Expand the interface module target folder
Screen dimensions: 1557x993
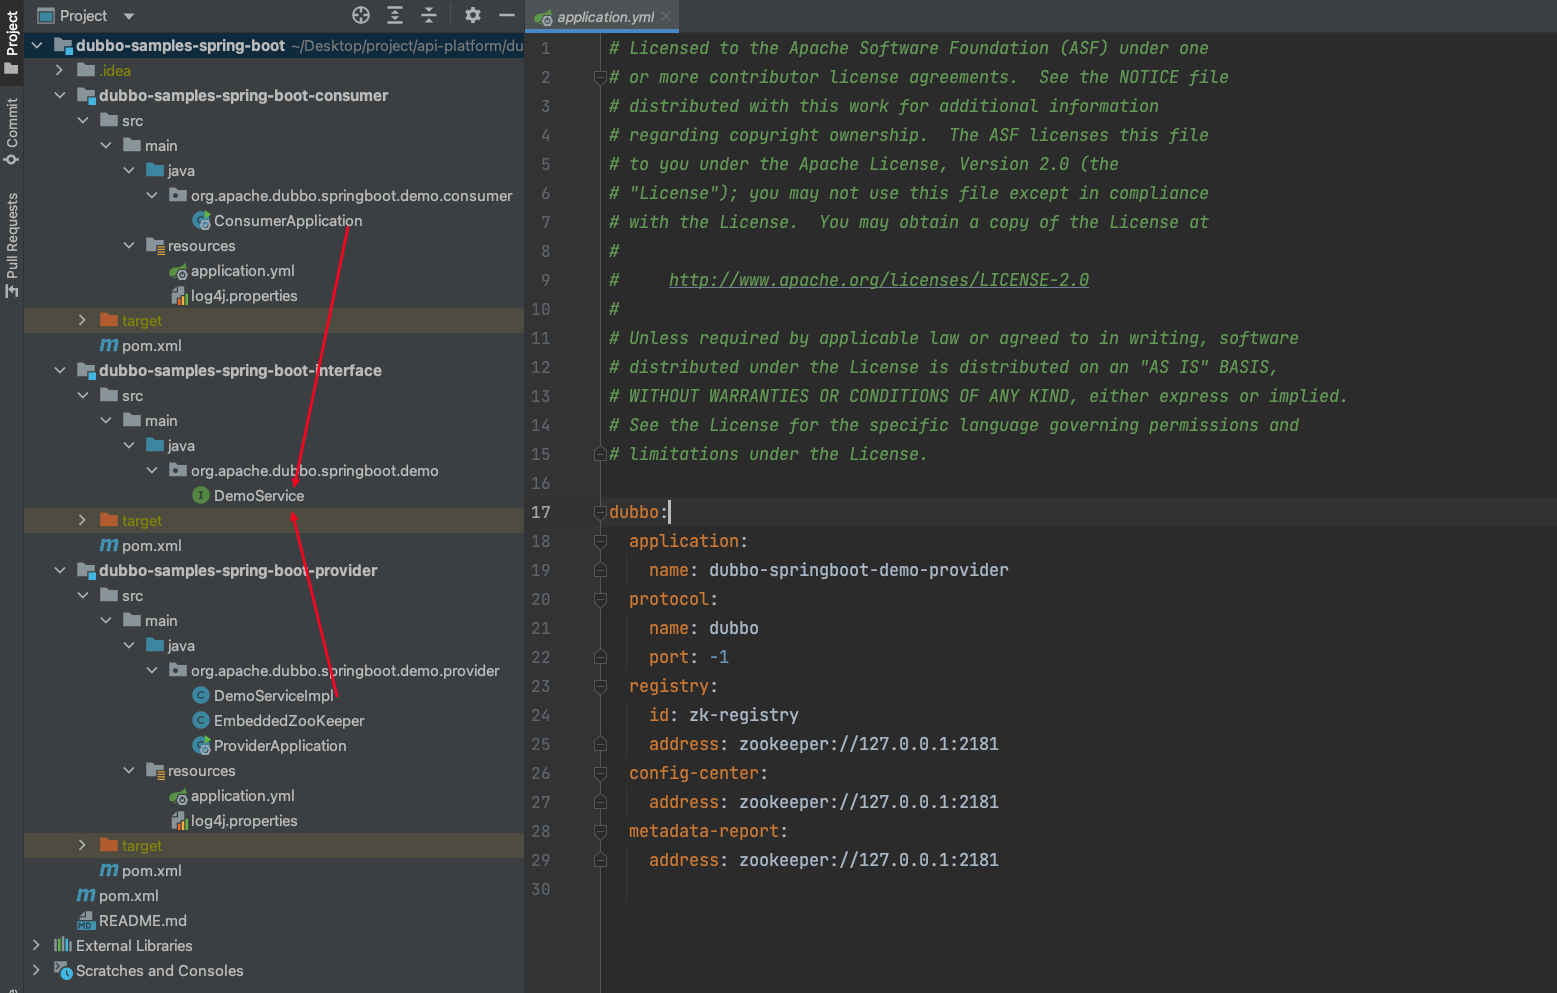coord(83,520)
